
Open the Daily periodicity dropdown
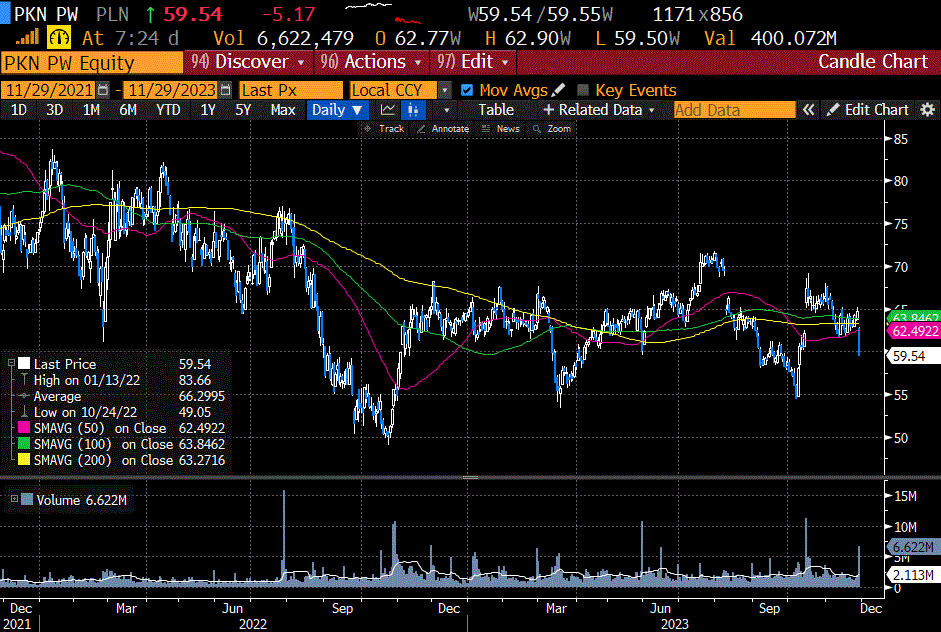(x=337, y=110)
